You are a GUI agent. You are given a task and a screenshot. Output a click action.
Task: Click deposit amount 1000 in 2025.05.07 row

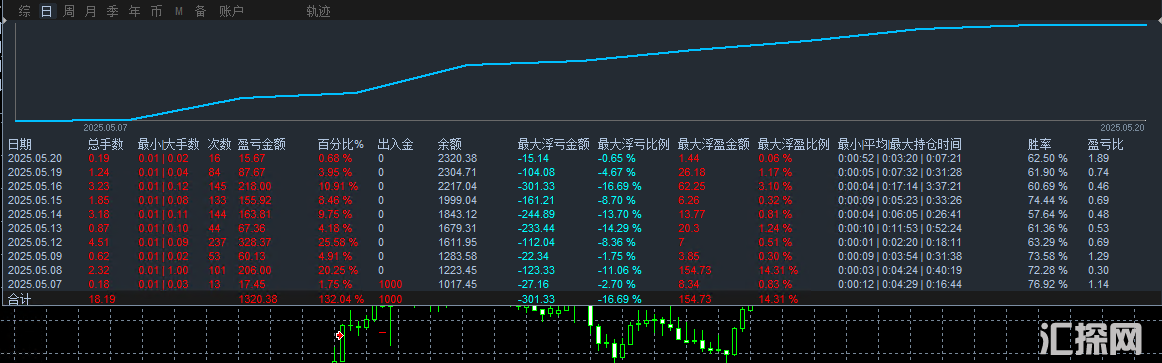point(390,284)
